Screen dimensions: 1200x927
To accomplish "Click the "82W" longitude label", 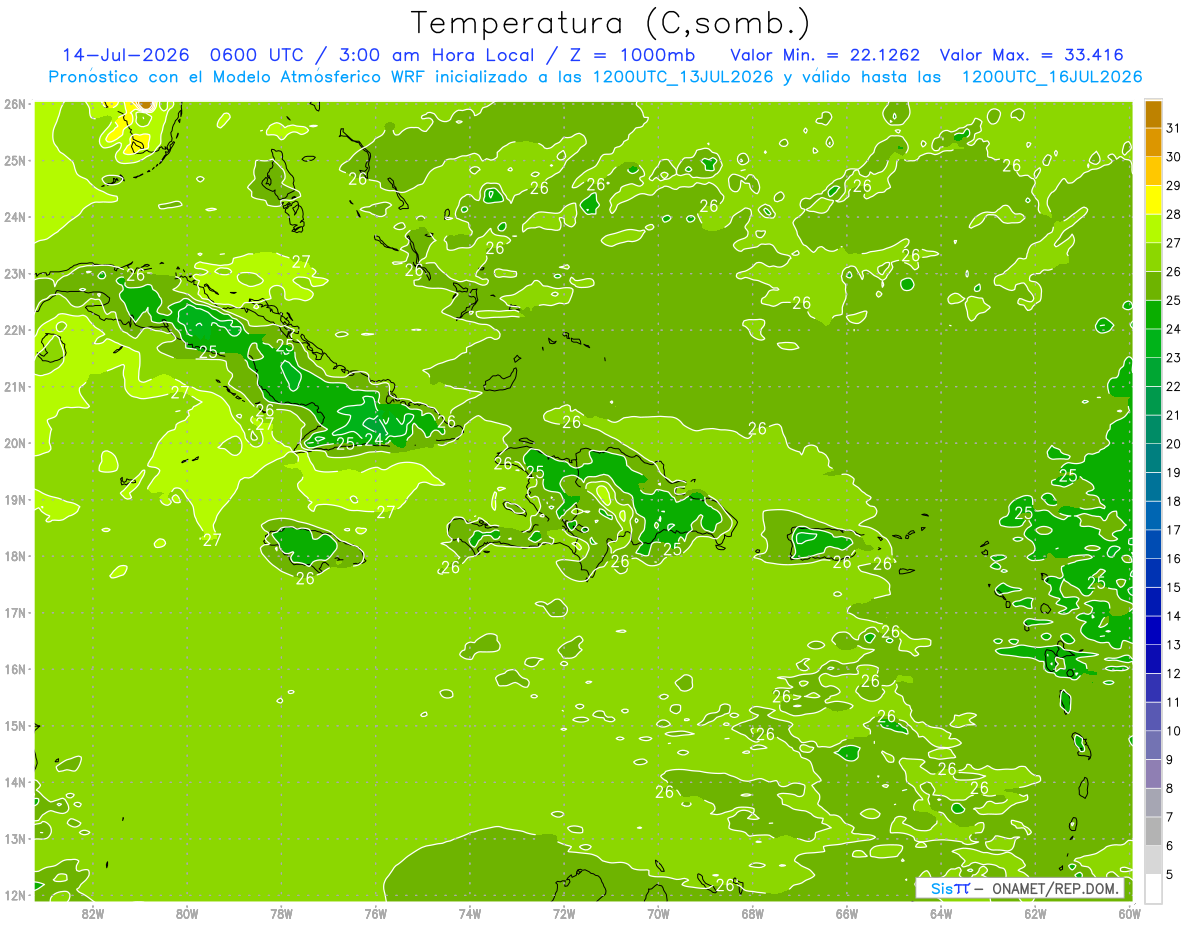I will pyautogui.click(x=92, y=913).
